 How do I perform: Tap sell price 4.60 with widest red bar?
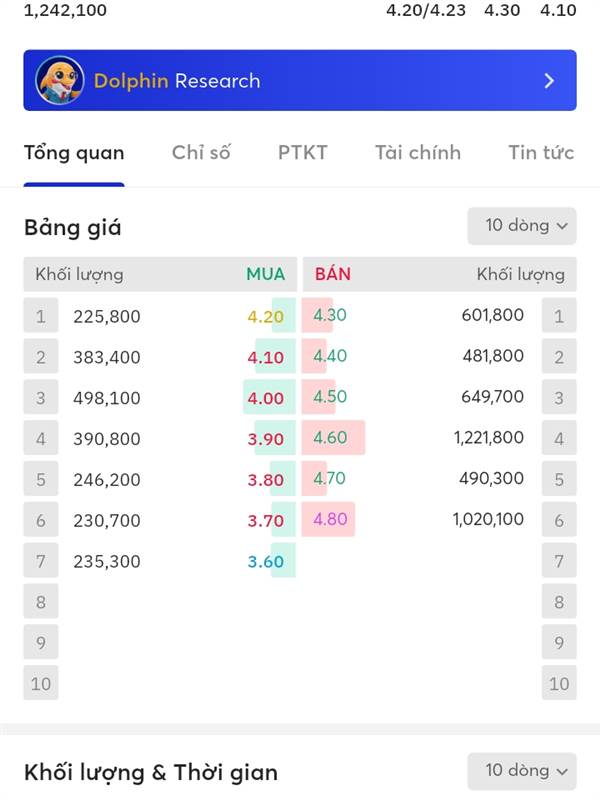(x=330, y=437)
